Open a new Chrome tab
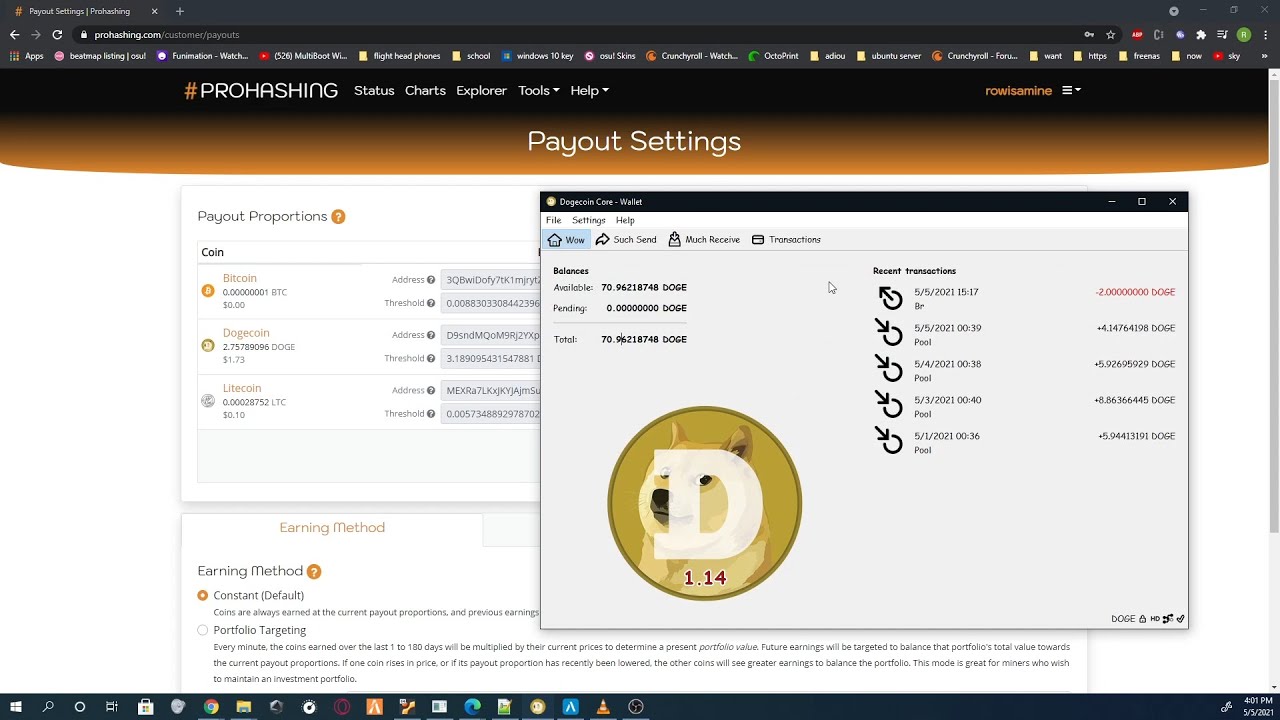 tap(180, 11)
